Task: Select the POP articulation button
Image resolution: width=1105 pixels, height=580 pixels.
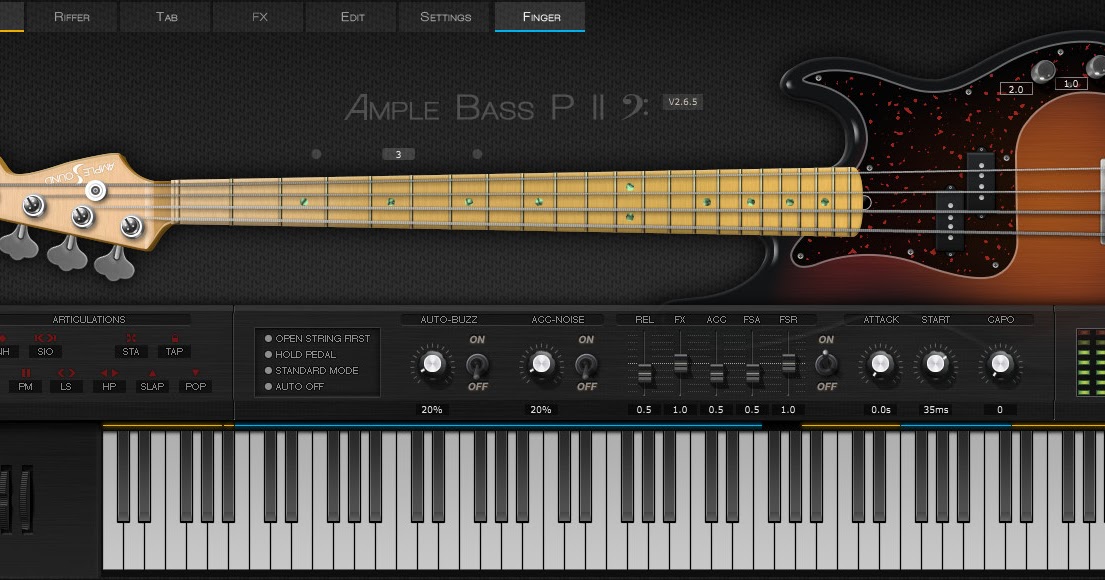Action: pyautogui.click(x=195, y=386)
